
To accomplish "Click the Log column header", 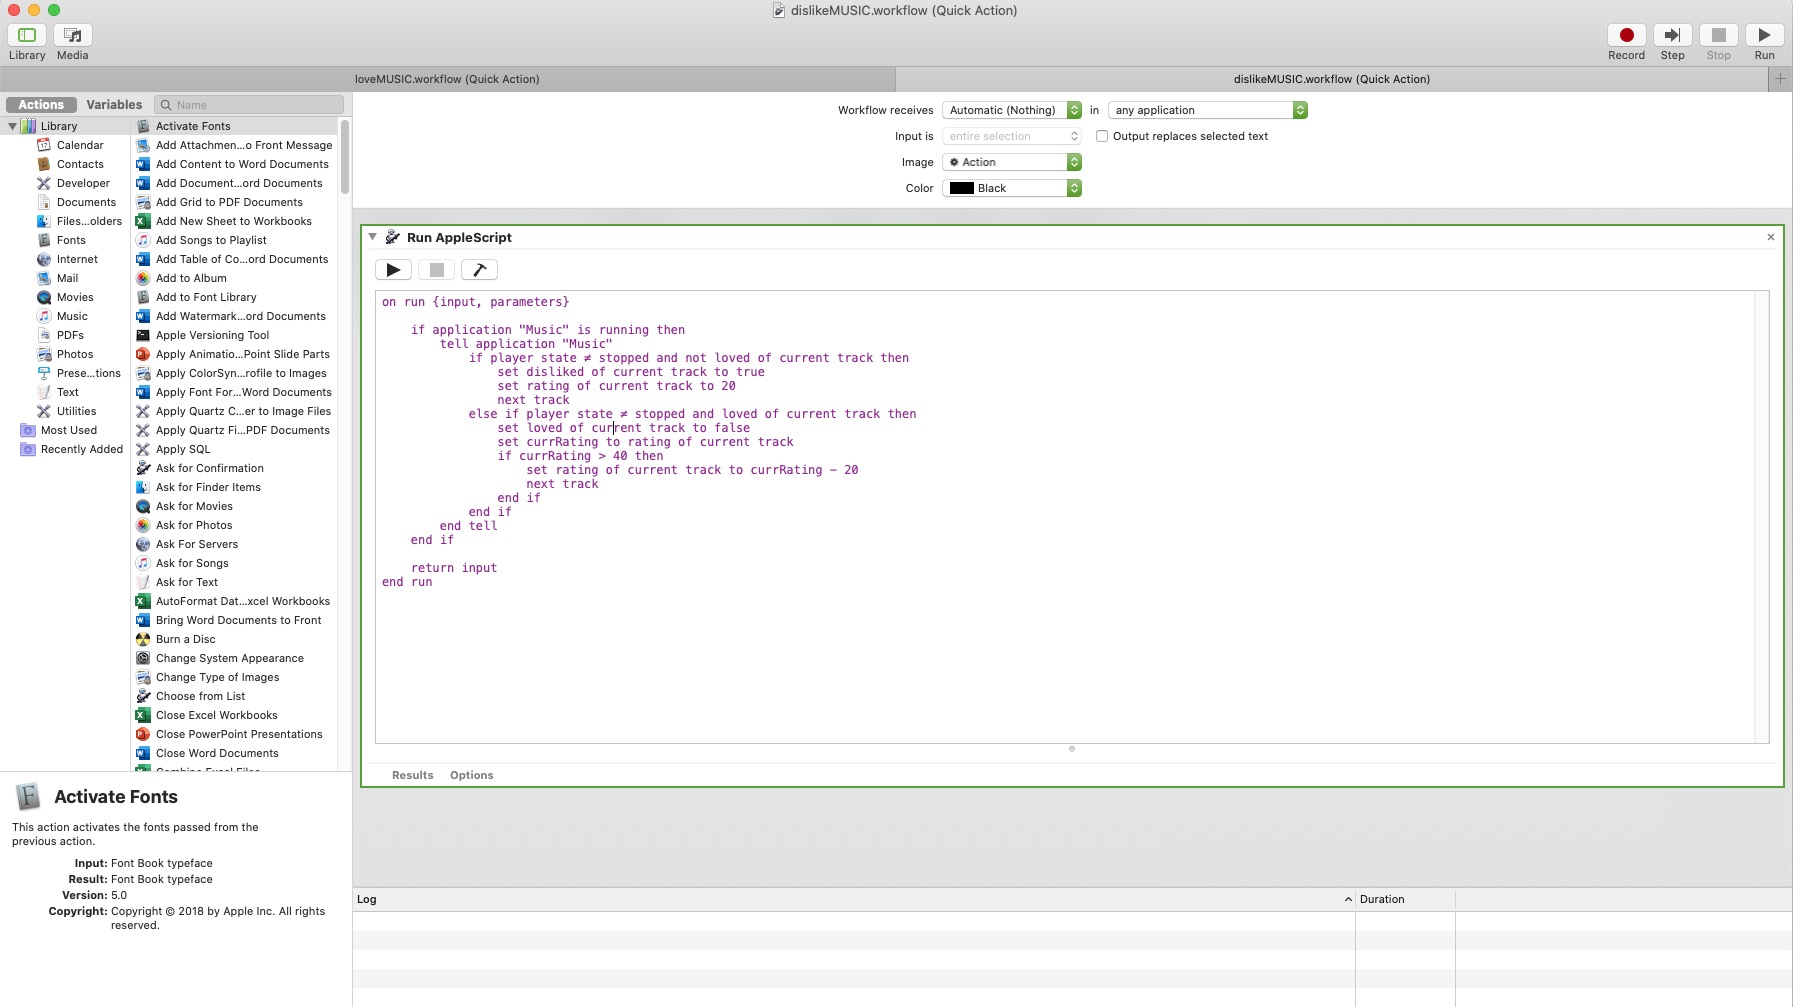I will tap(853, 900).
